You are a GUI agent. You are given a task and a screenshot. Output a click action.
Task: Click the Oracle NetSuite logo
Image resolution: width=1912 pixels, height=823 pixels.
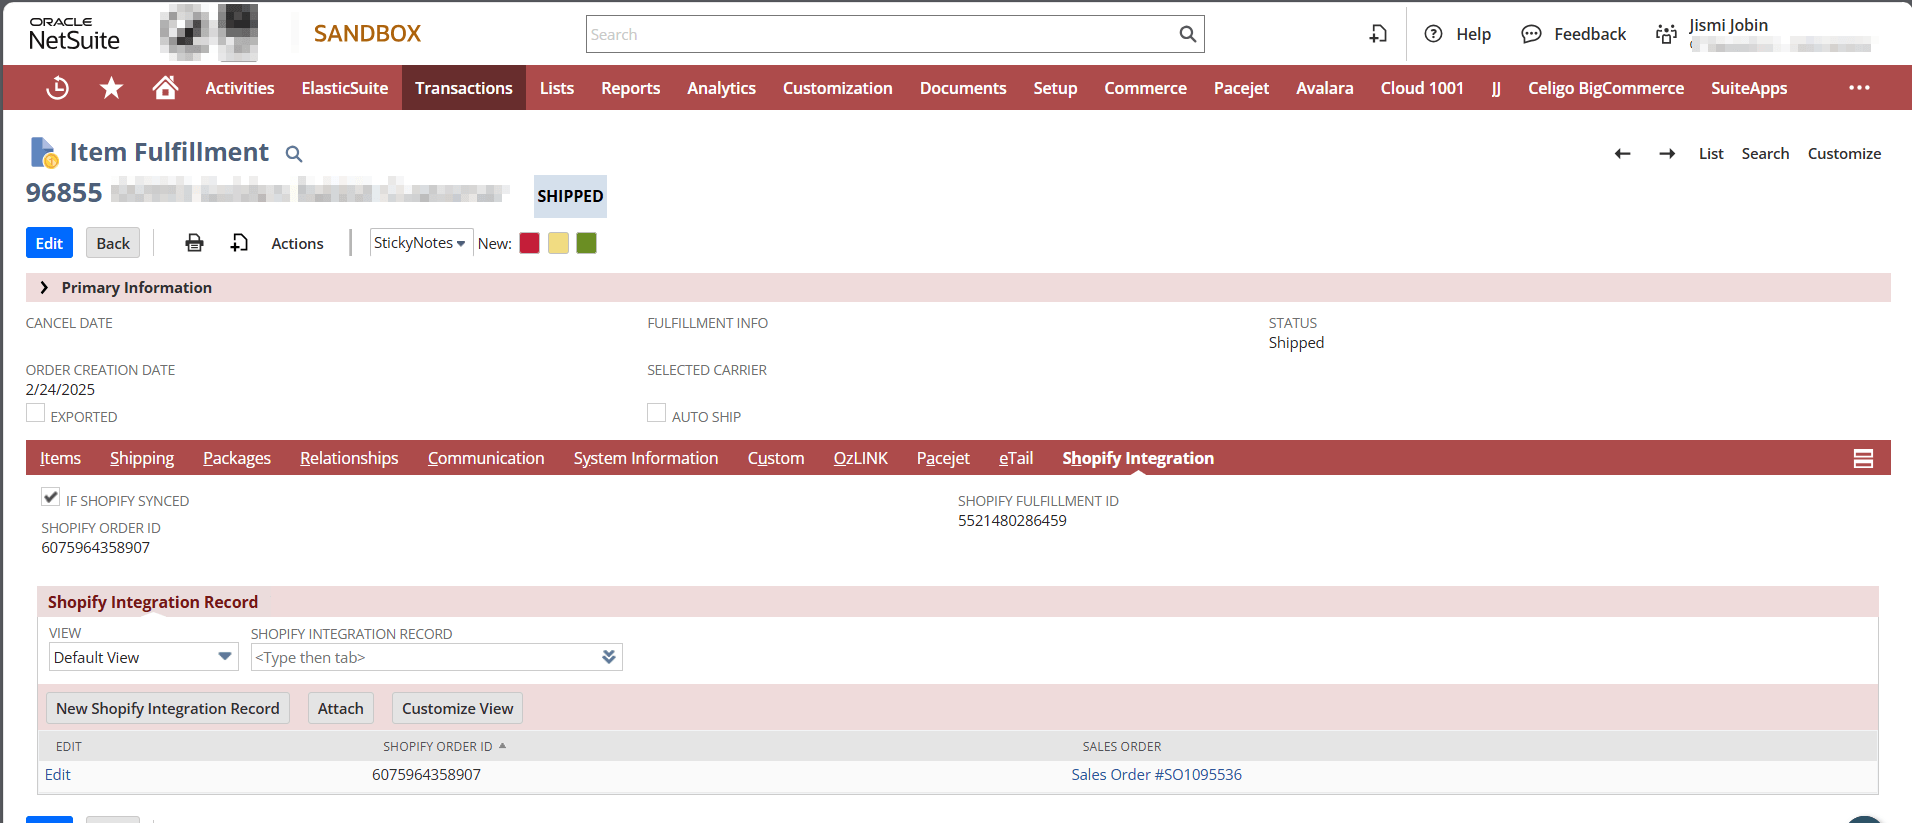coord(74,34)
